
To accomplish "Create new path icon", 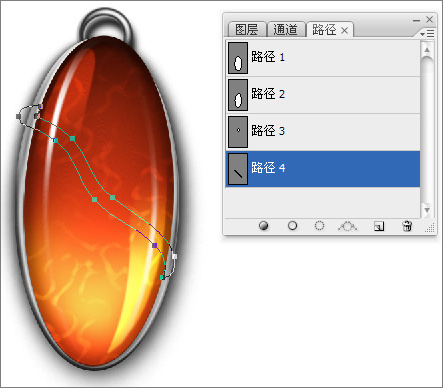I will 379,226.
